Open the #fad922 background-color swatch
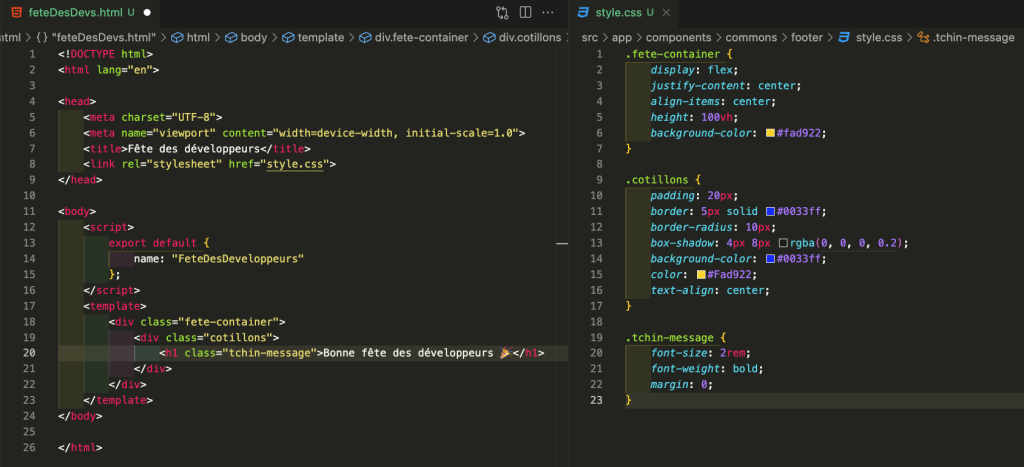 pyautogui.click(x=770, y=133)
